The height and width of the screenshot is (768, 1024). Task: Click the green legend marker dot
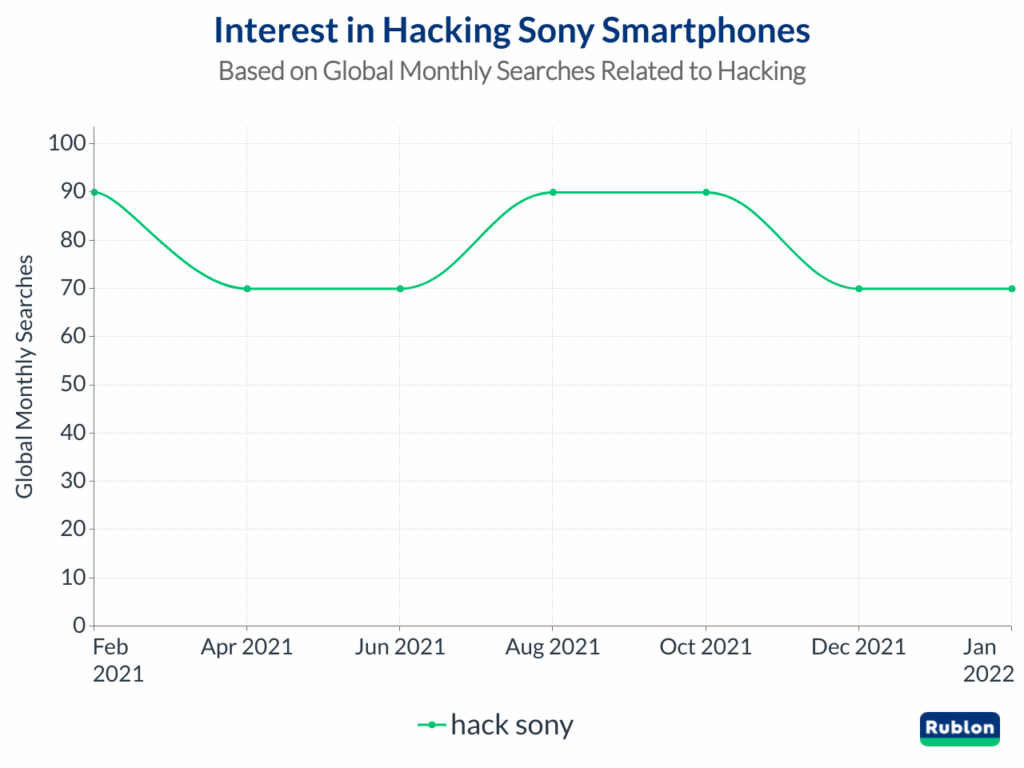(432, 725)
